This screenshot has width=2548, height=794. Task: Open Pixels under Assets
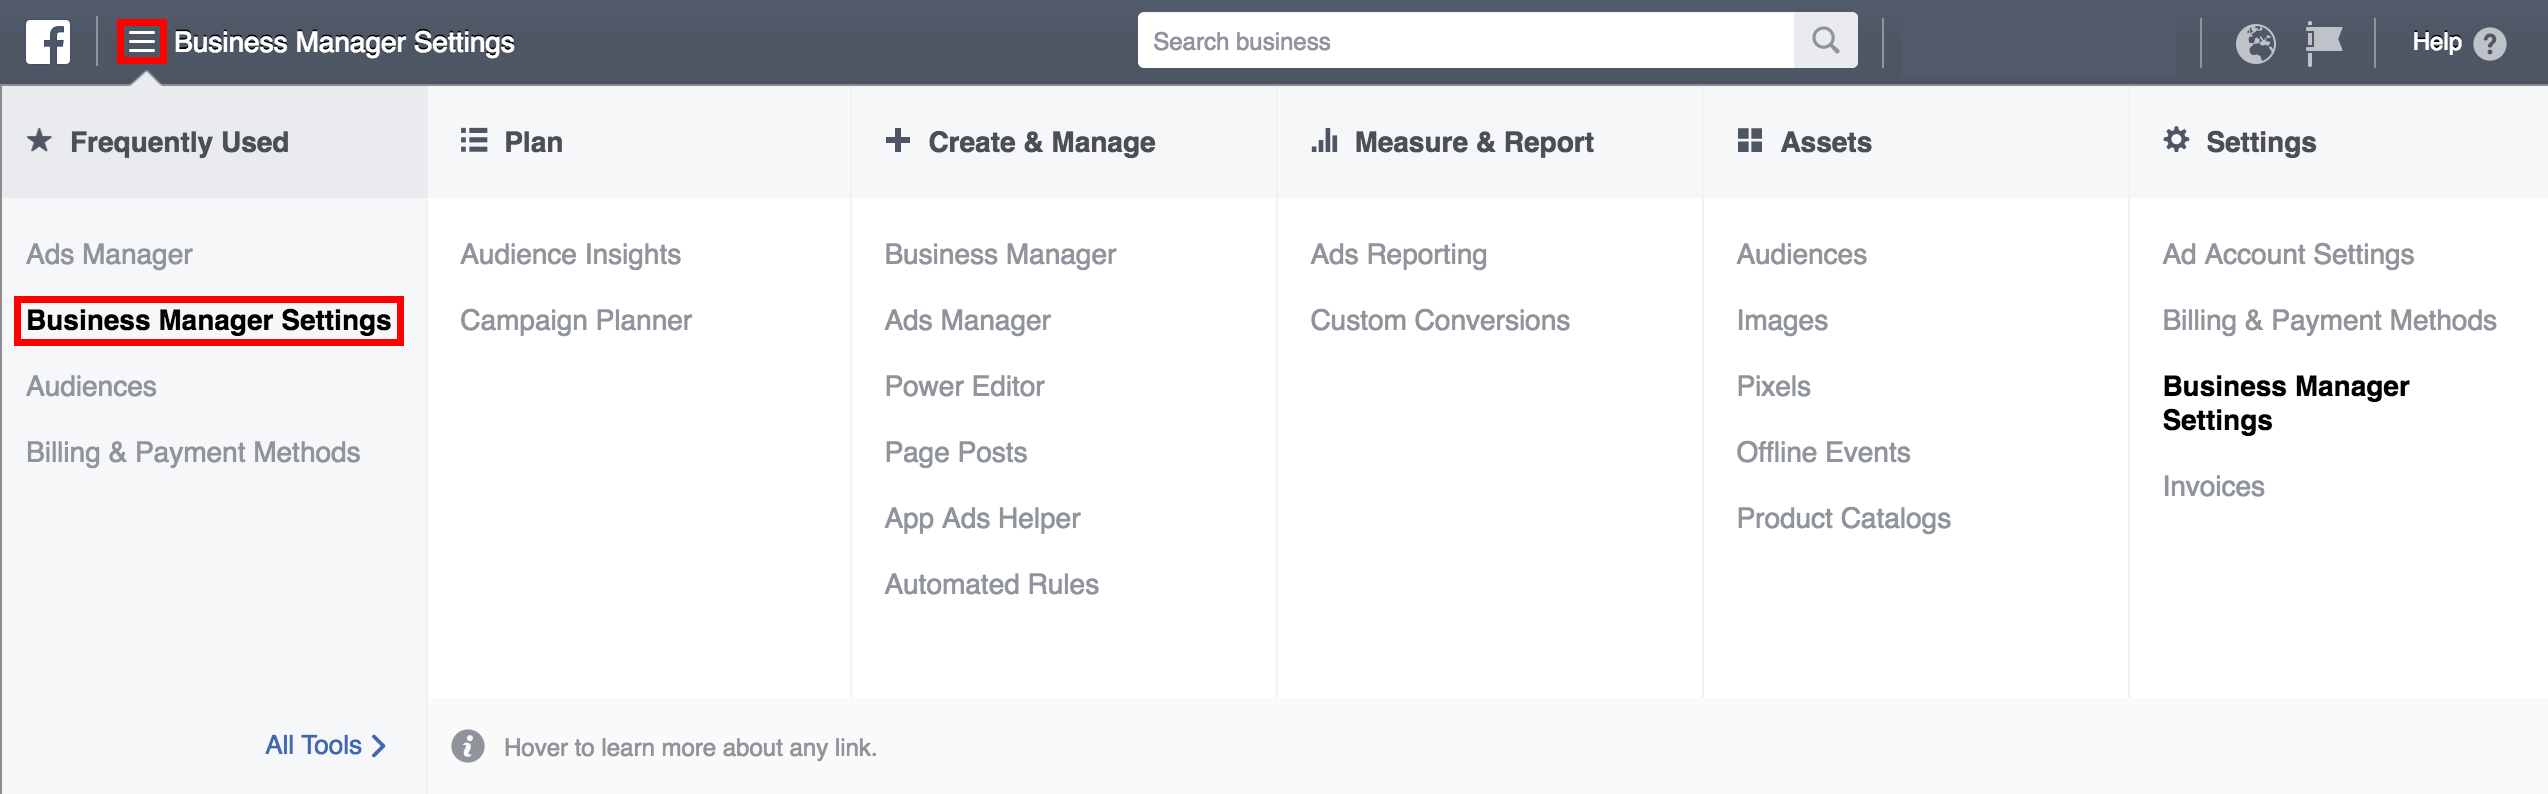(x=1773, y=386)
